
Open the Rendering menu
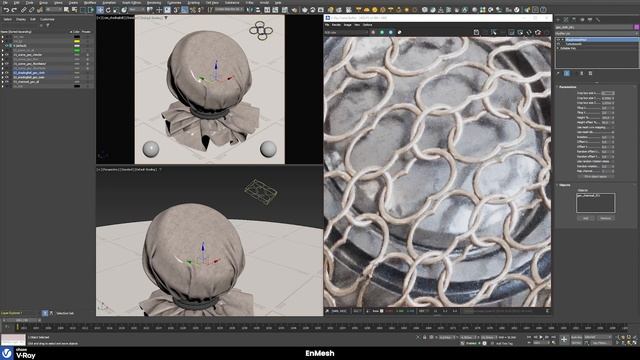(x=154, y=2)
